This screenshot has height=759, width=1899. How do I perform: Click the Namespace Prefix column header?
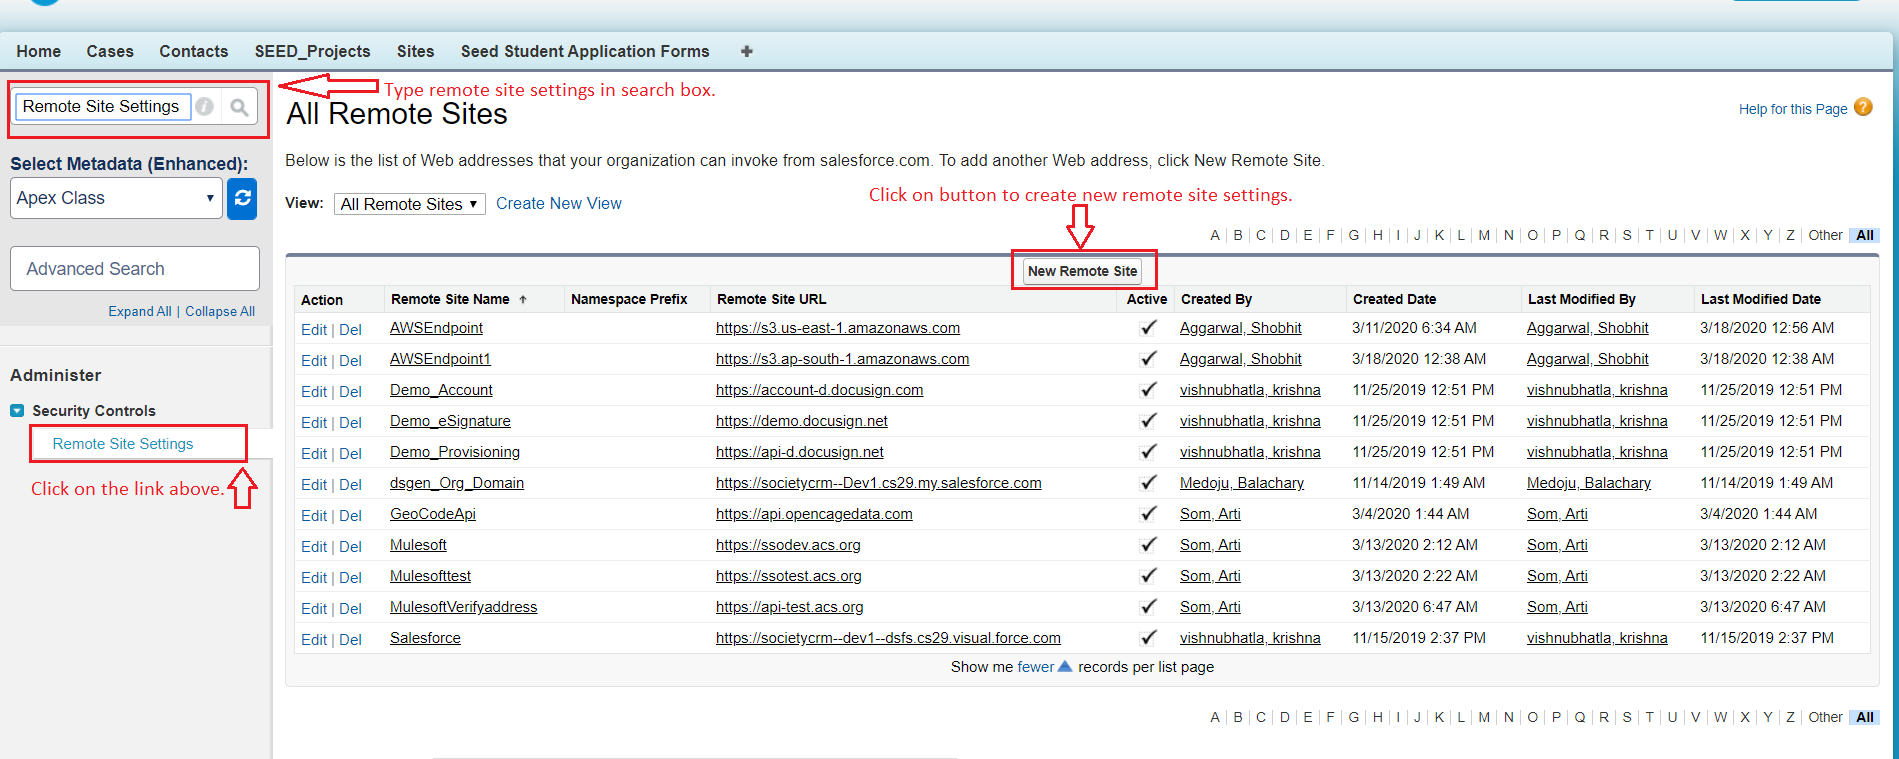pyautogui.click(x=629, y=299)
